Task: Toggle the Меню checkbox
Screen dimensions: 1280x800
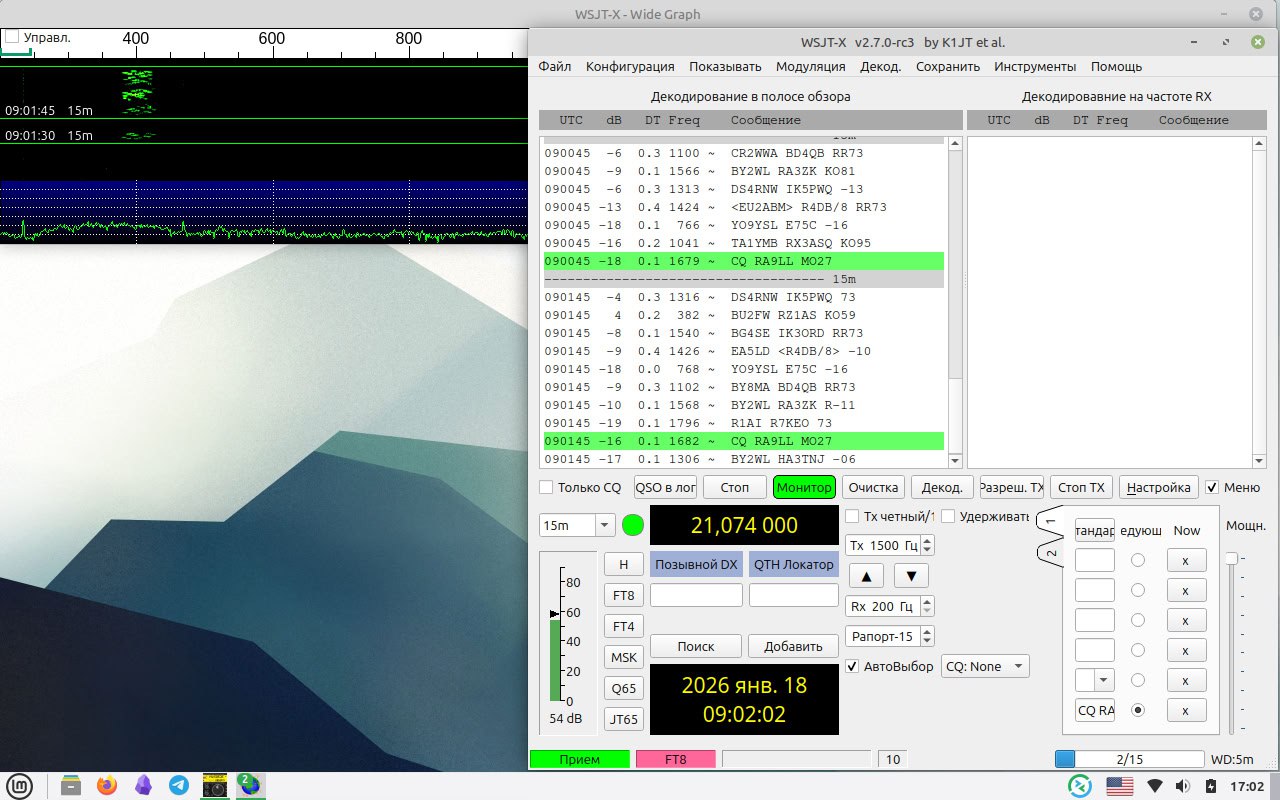Action: (1212, 488)
